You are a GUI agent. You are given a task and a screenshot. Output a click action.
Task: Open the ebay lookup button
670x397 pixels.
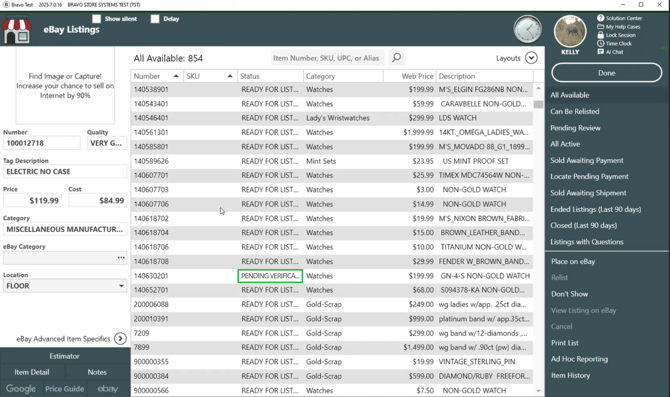107,389
